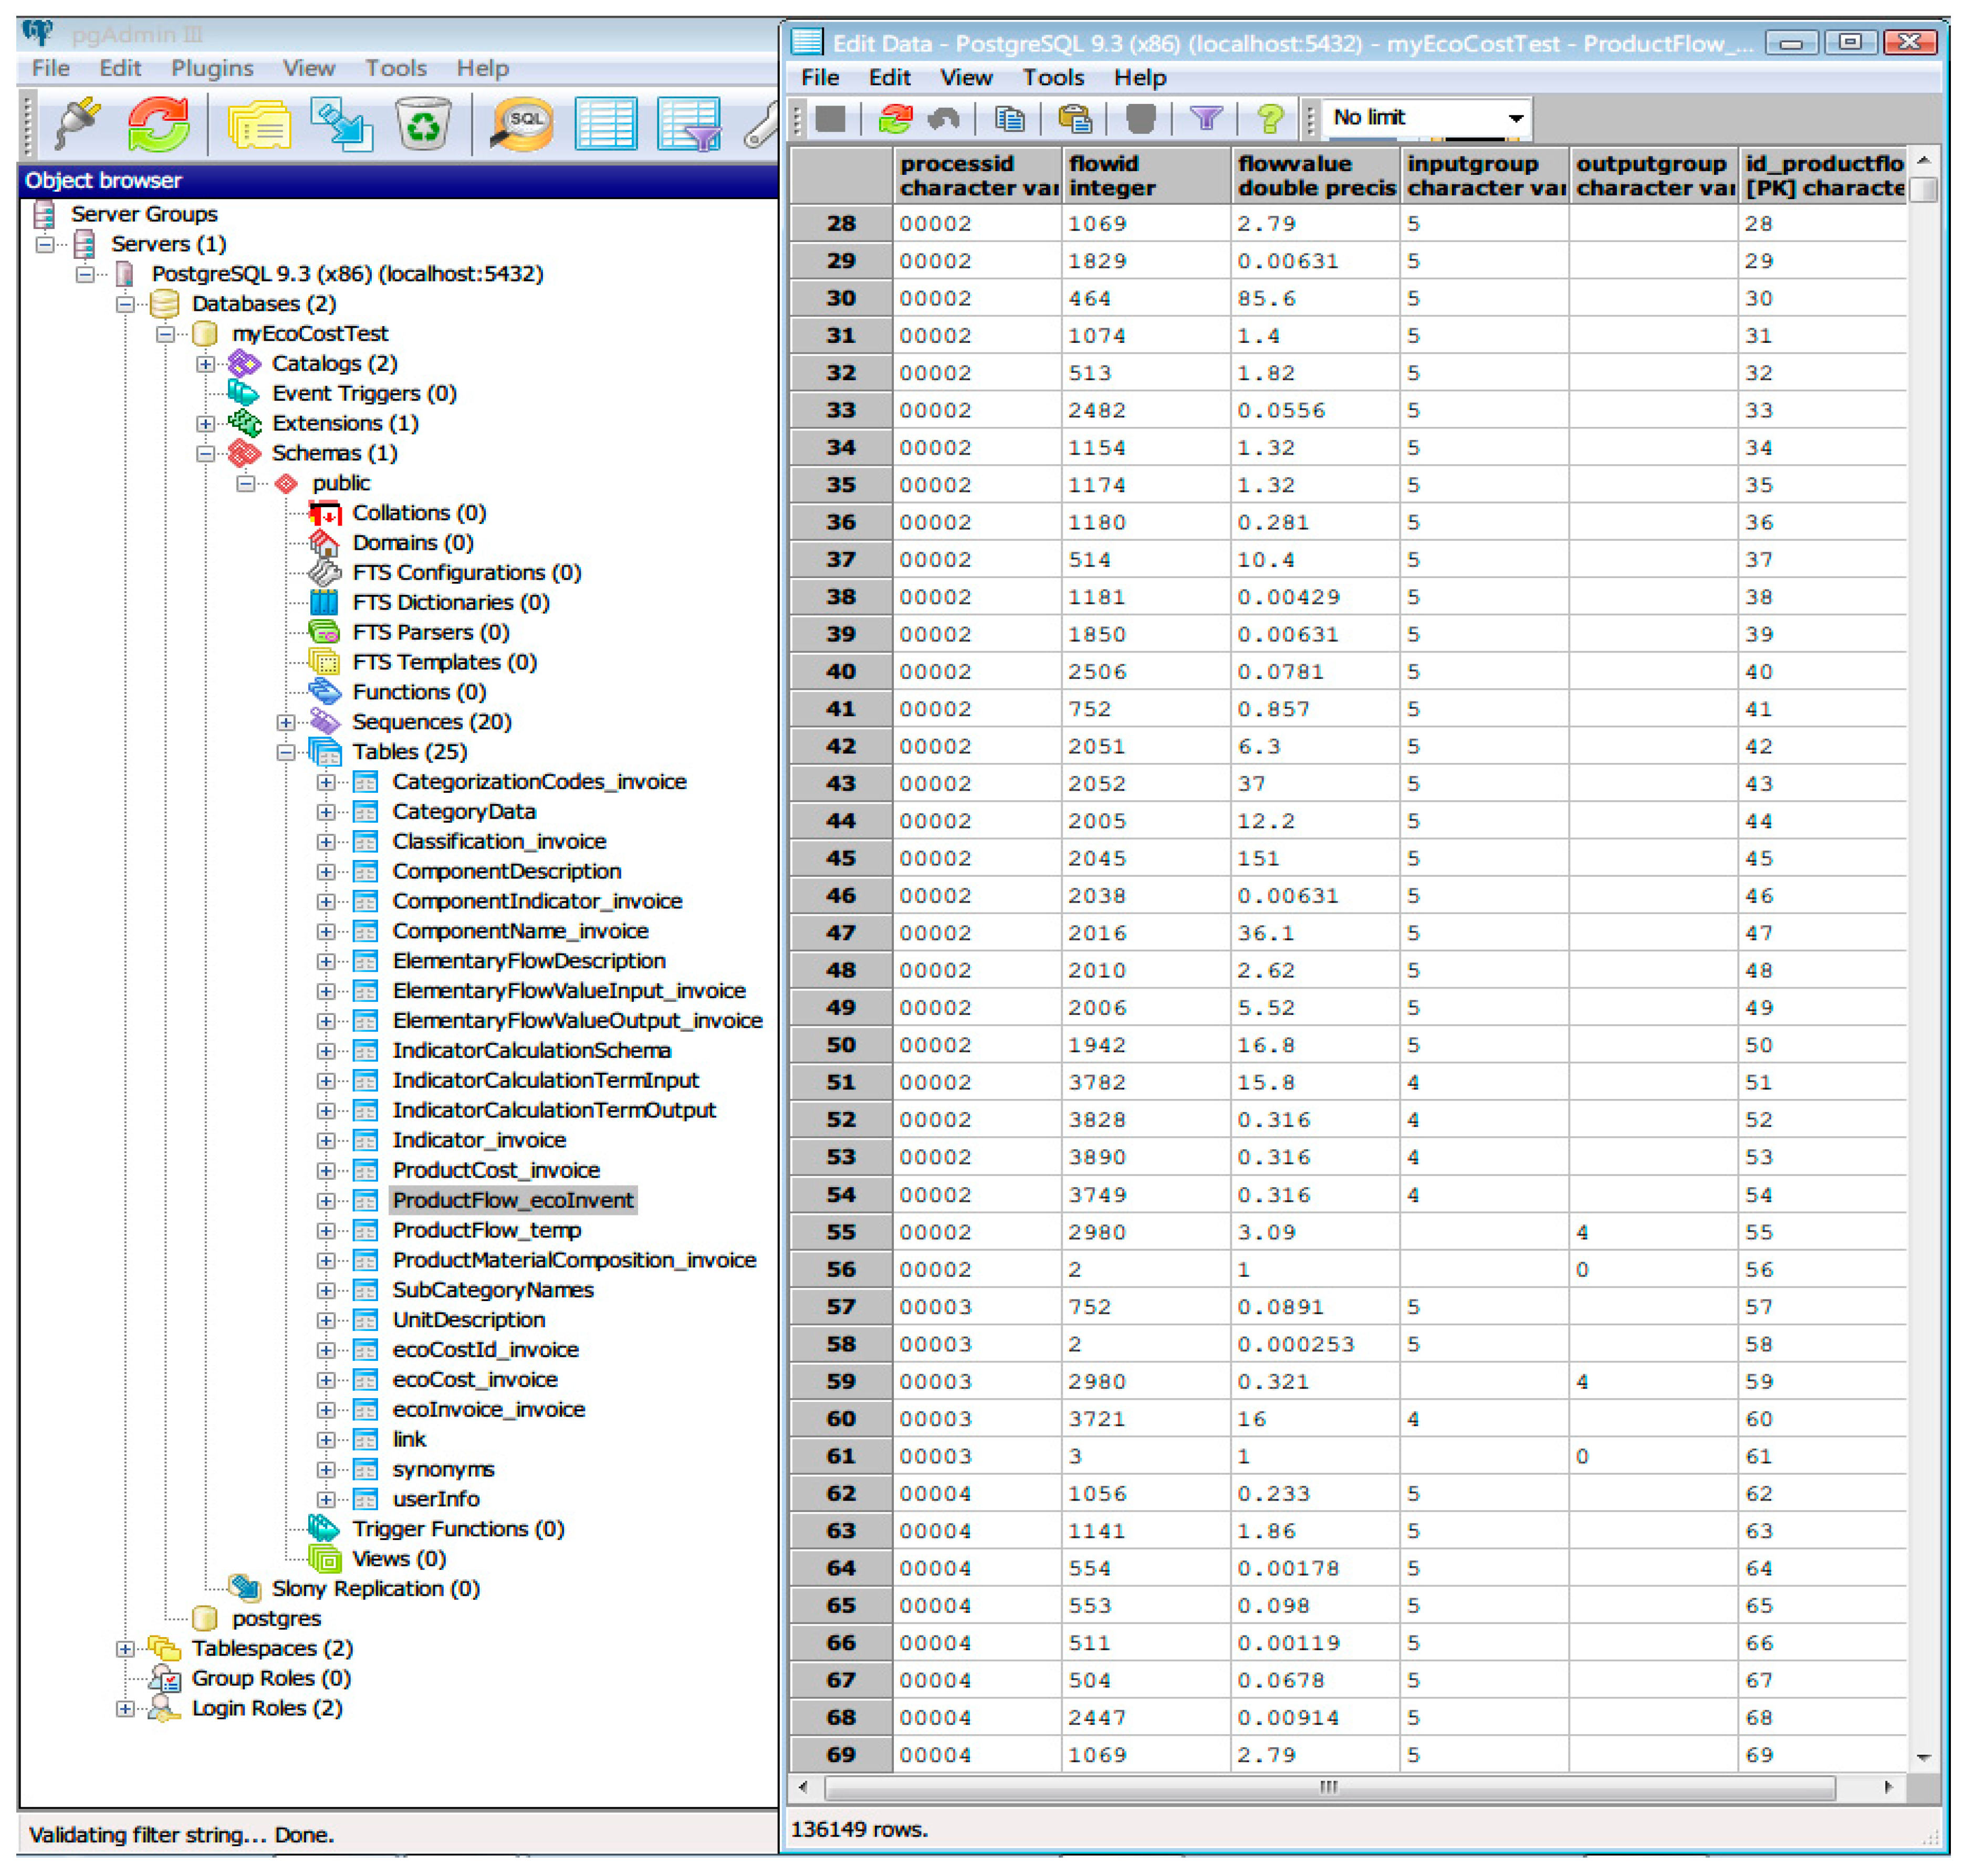Expand the Catalogs (2) node
The image size is (1974, 1876).
[x=205, y=364]
